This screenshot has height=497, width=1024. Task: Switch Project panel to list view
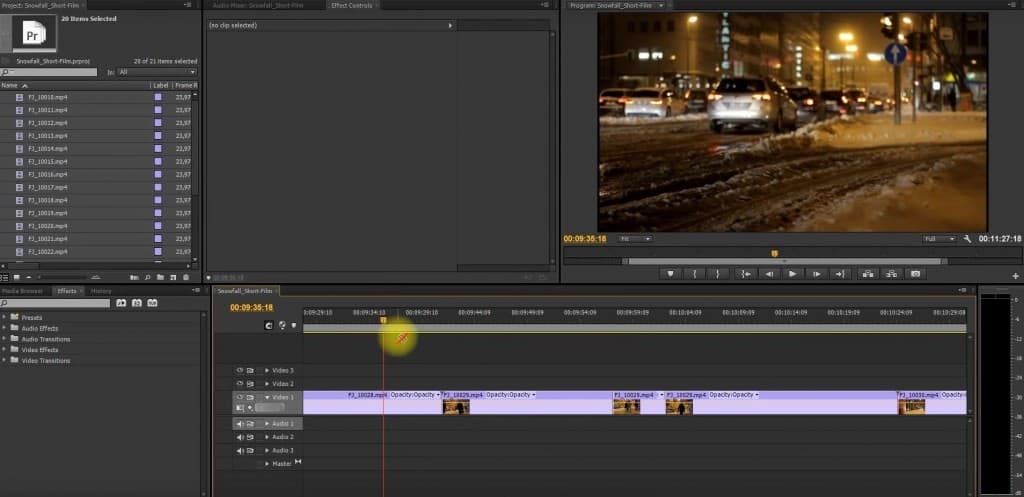(5, 278)
